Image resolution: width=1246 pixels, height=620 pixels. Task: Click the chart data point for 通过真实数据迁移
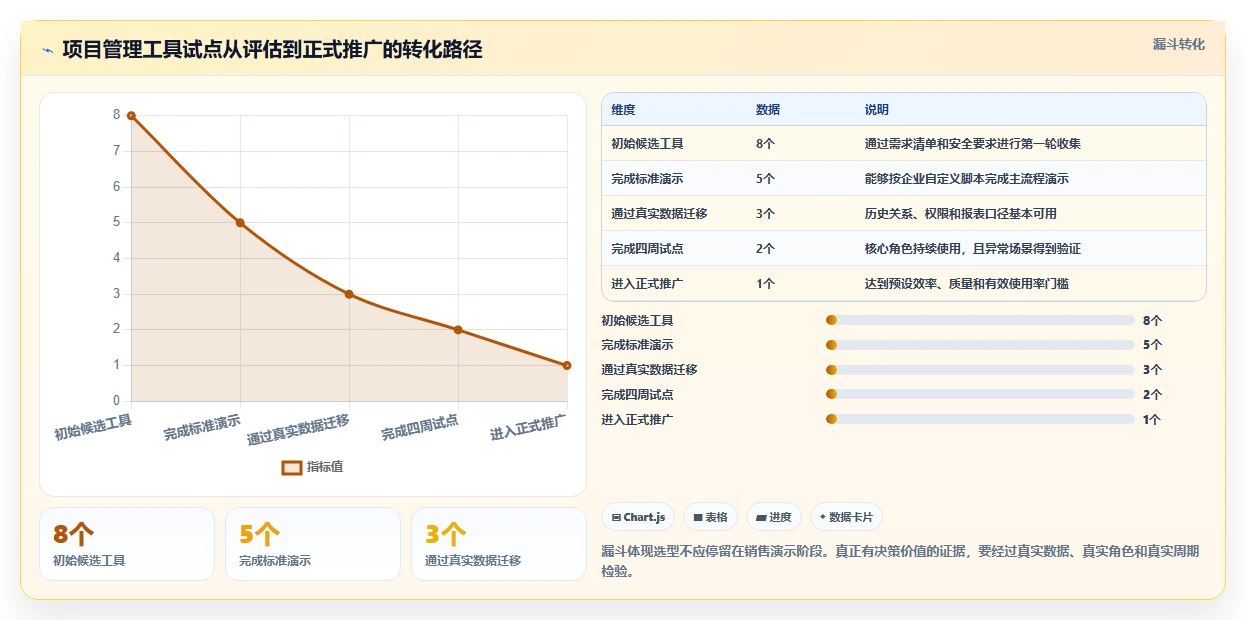coord(349,294)
